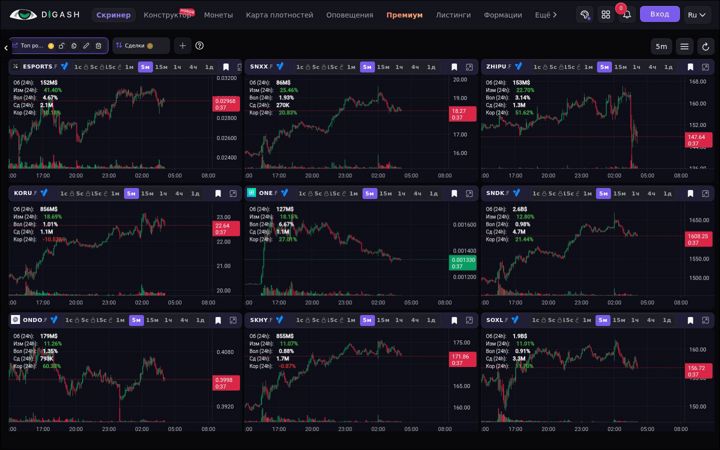720x450 pixels.
Task: Expand the ZHIPU chart to fullscreen
Action: [705, 67]
